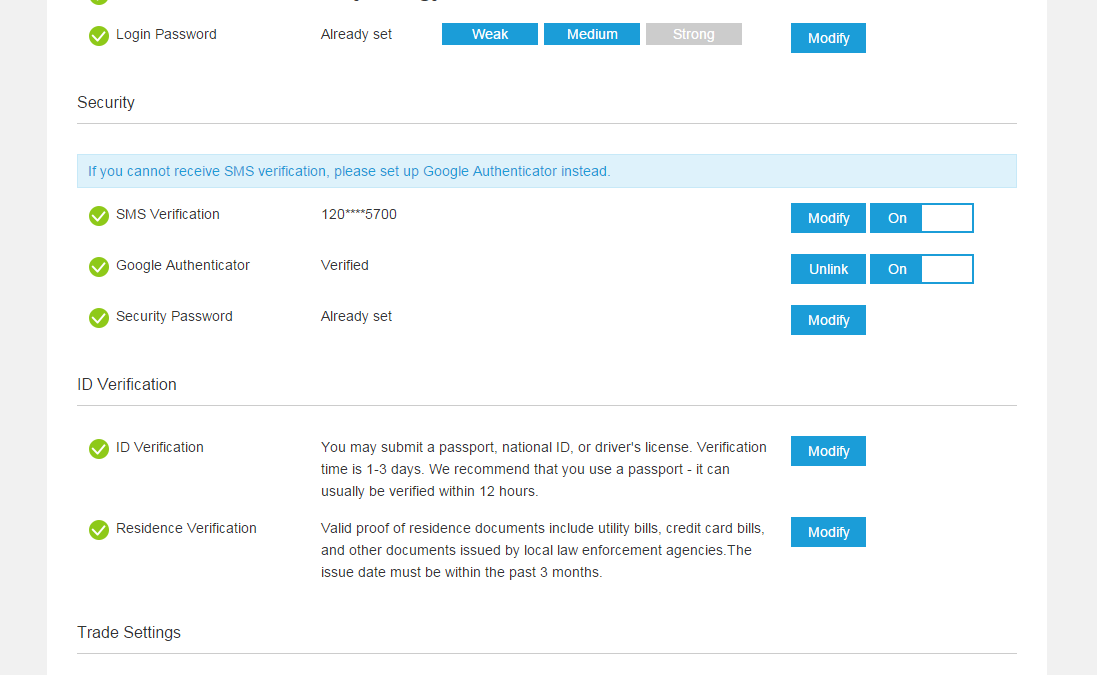The height and width of the screenshot is (675, 1097).
Task: Click the green check icon beside Residence Verification
Action: coord(99,530)
